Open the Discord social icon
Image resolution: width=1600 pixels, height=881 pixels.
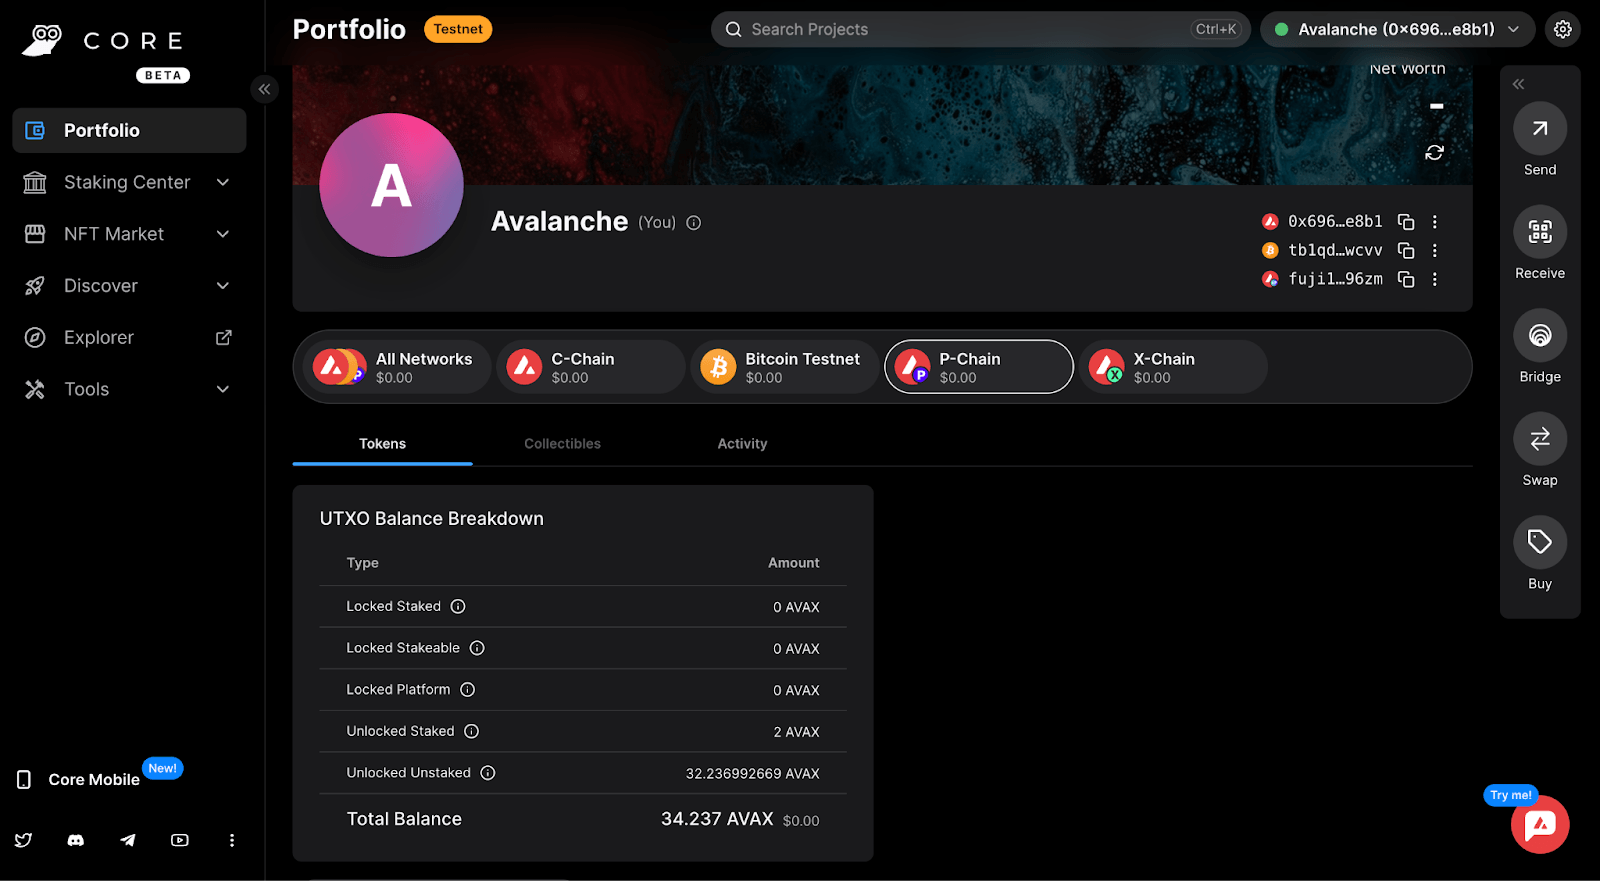tap(76, 840)
